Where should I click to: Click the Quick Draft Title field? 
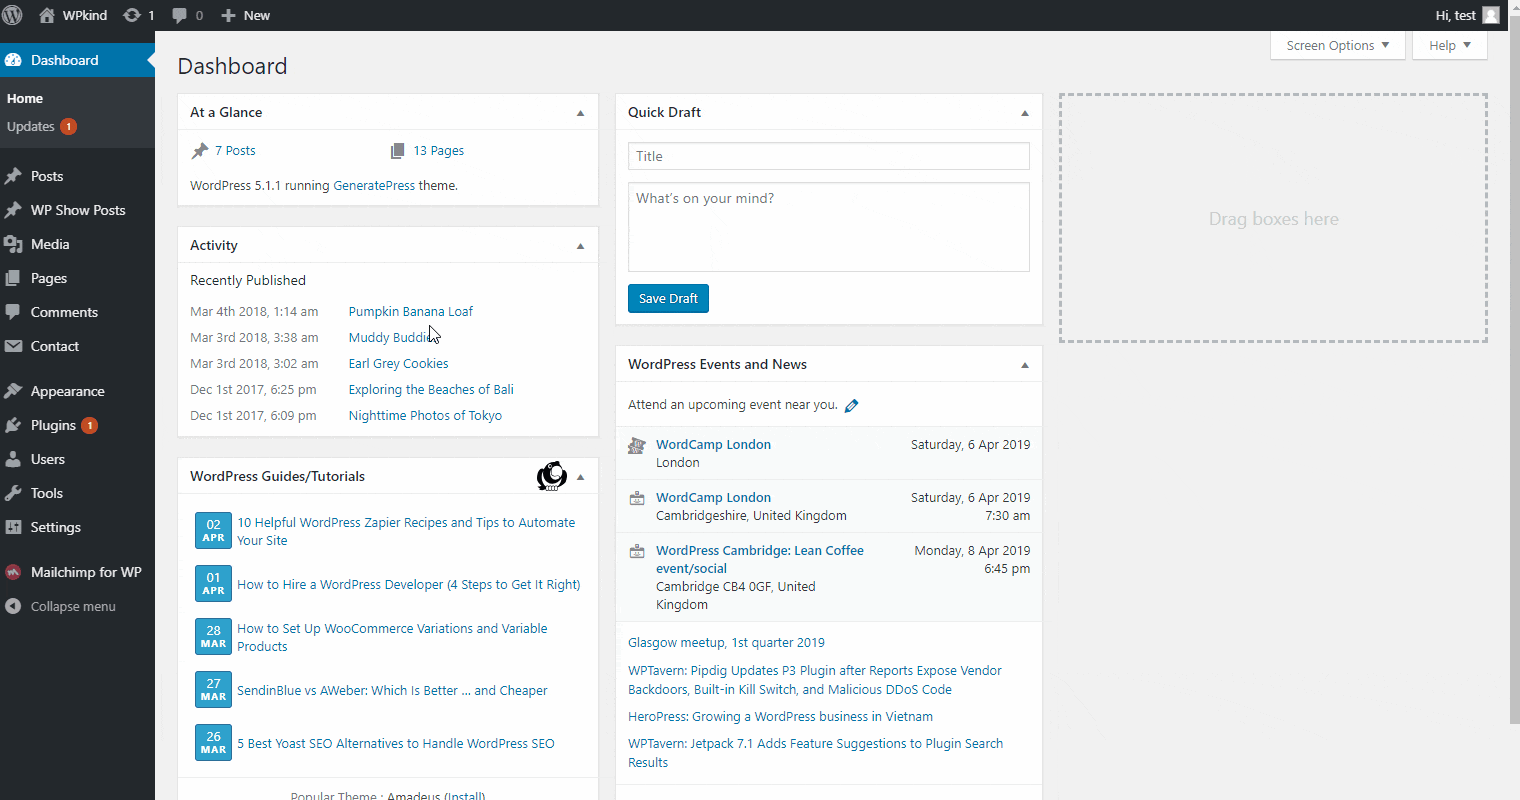(828, 156)
